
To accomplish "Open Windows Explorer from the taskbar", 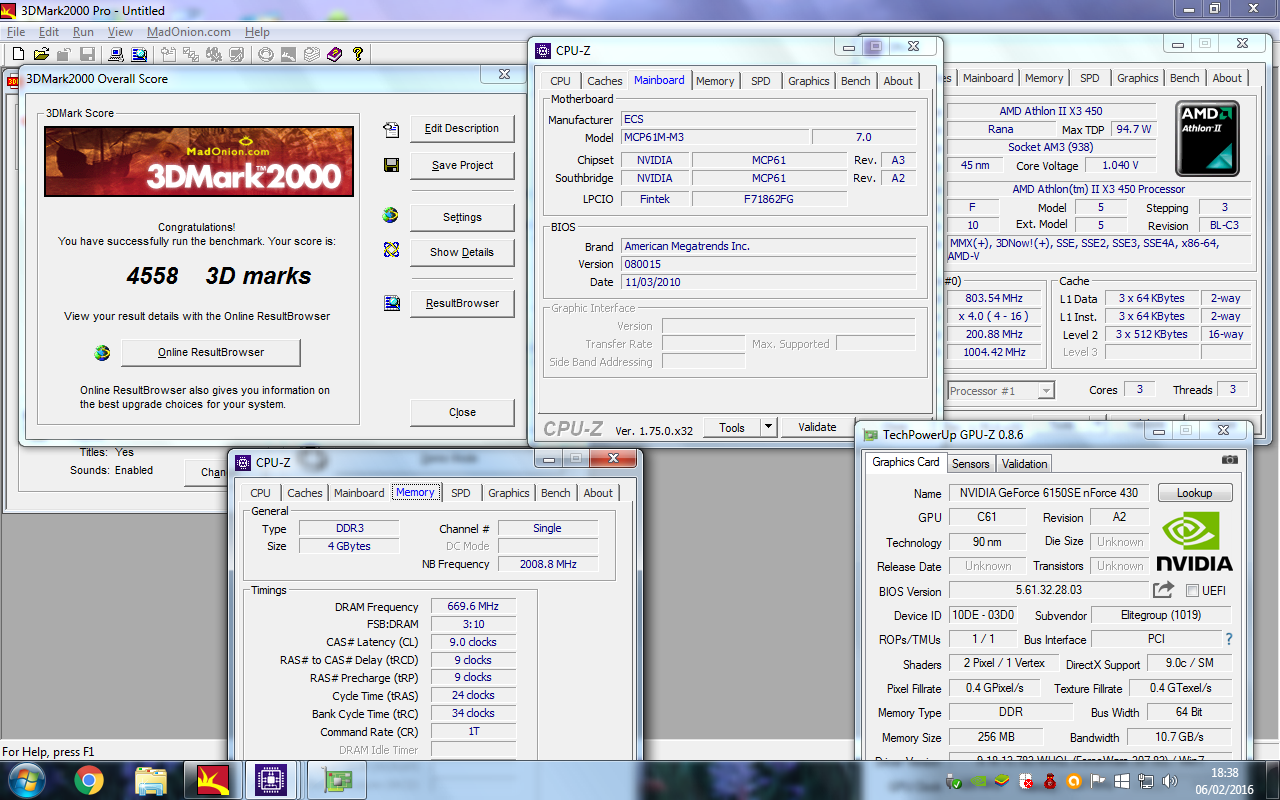I will [x=151, y=780].
